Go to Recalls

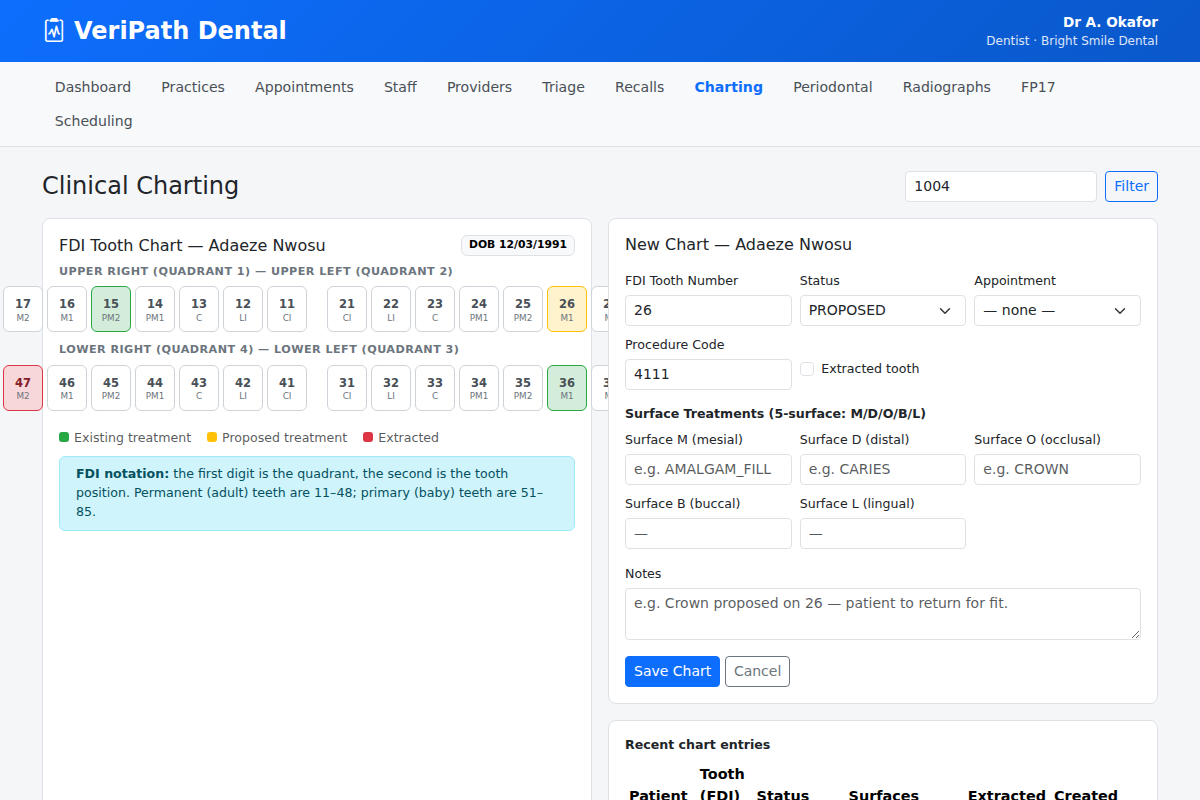pos(639,87)
